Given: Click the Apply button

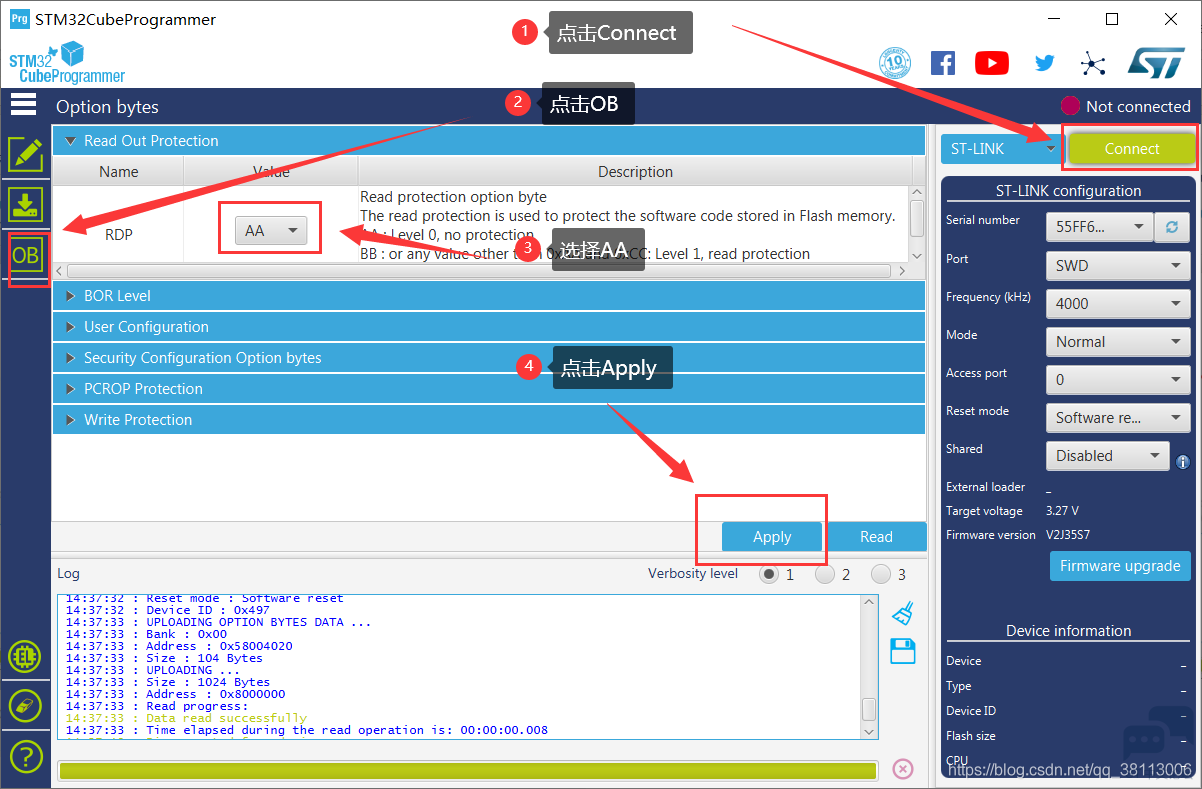Looking at the screenshot, I should click(772, 537).
